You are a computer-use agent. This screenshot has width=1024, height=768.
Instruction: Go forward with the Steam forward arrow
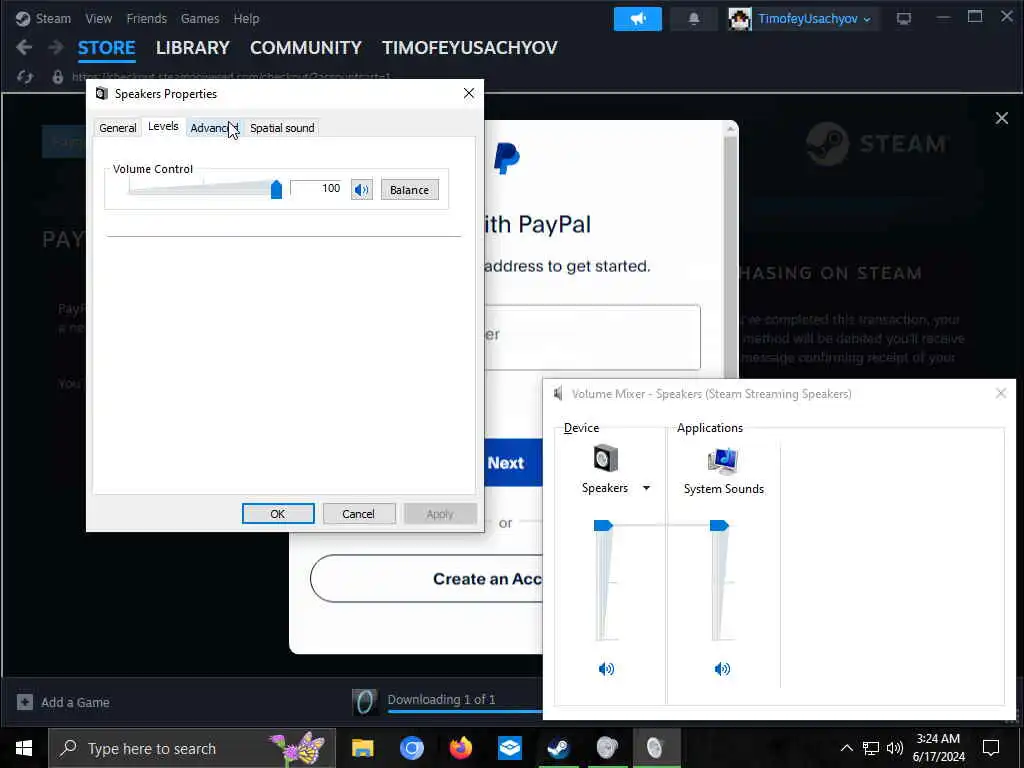pos(56,47)
